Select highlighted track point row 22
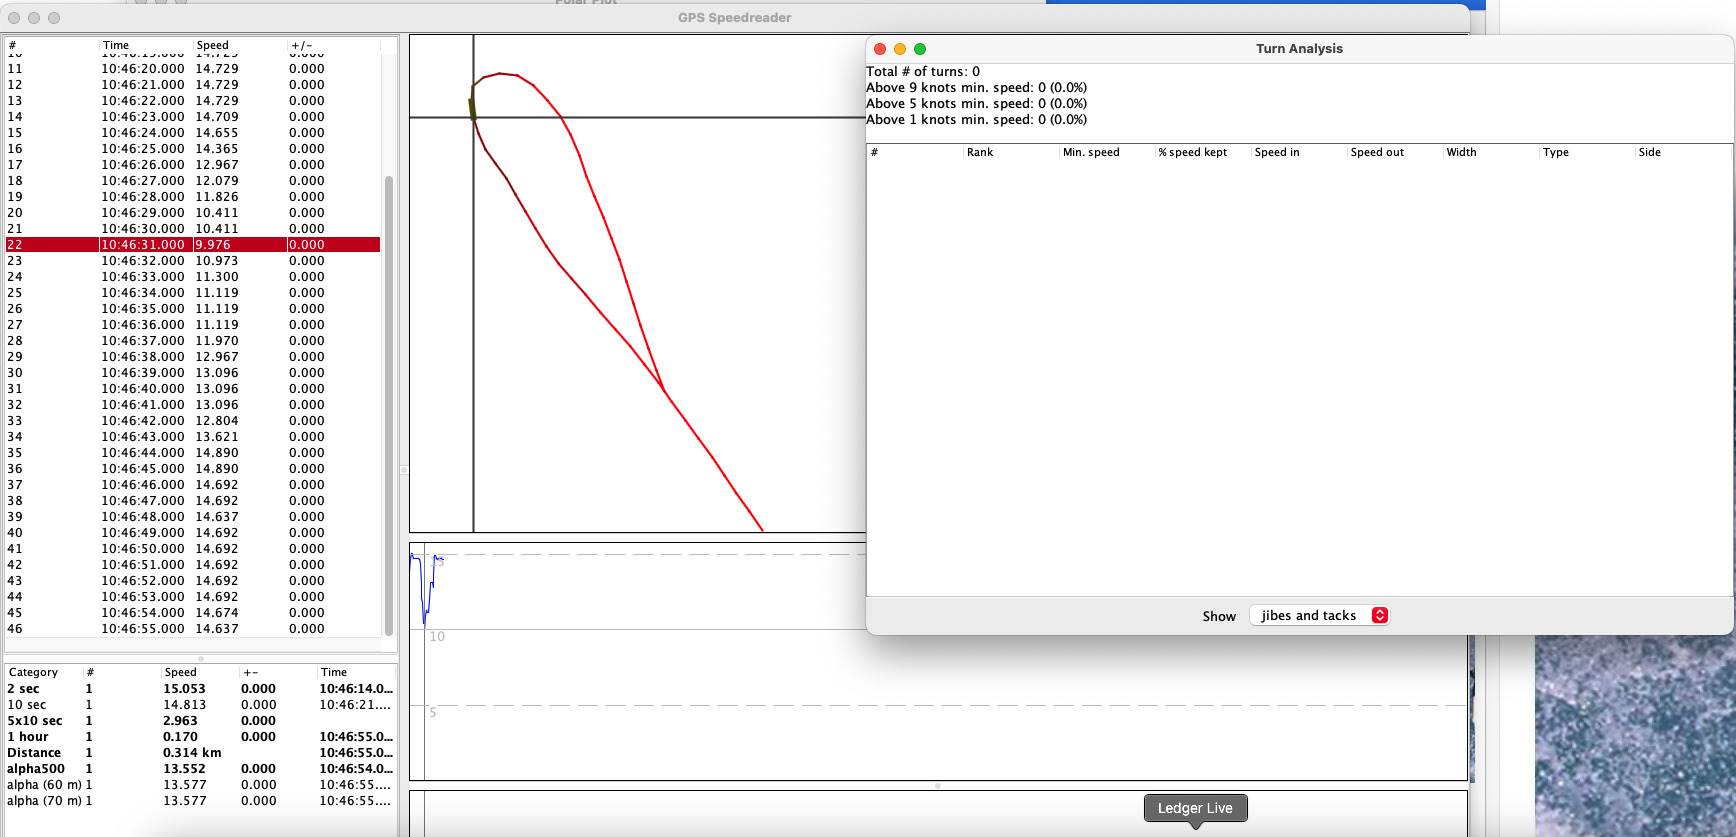 pos(192,245)
